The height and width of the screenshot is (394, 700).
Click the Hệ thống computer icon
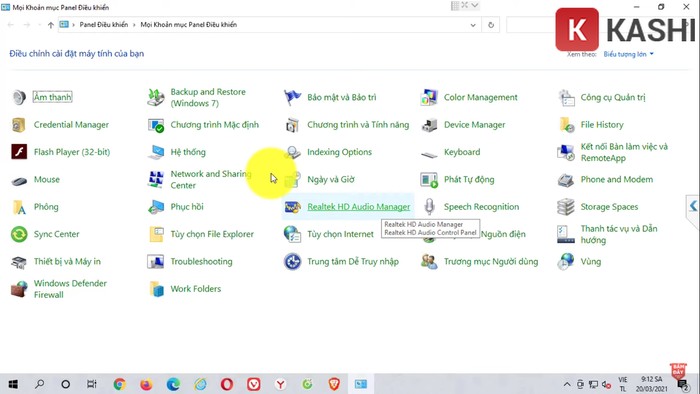pos(156,152)
